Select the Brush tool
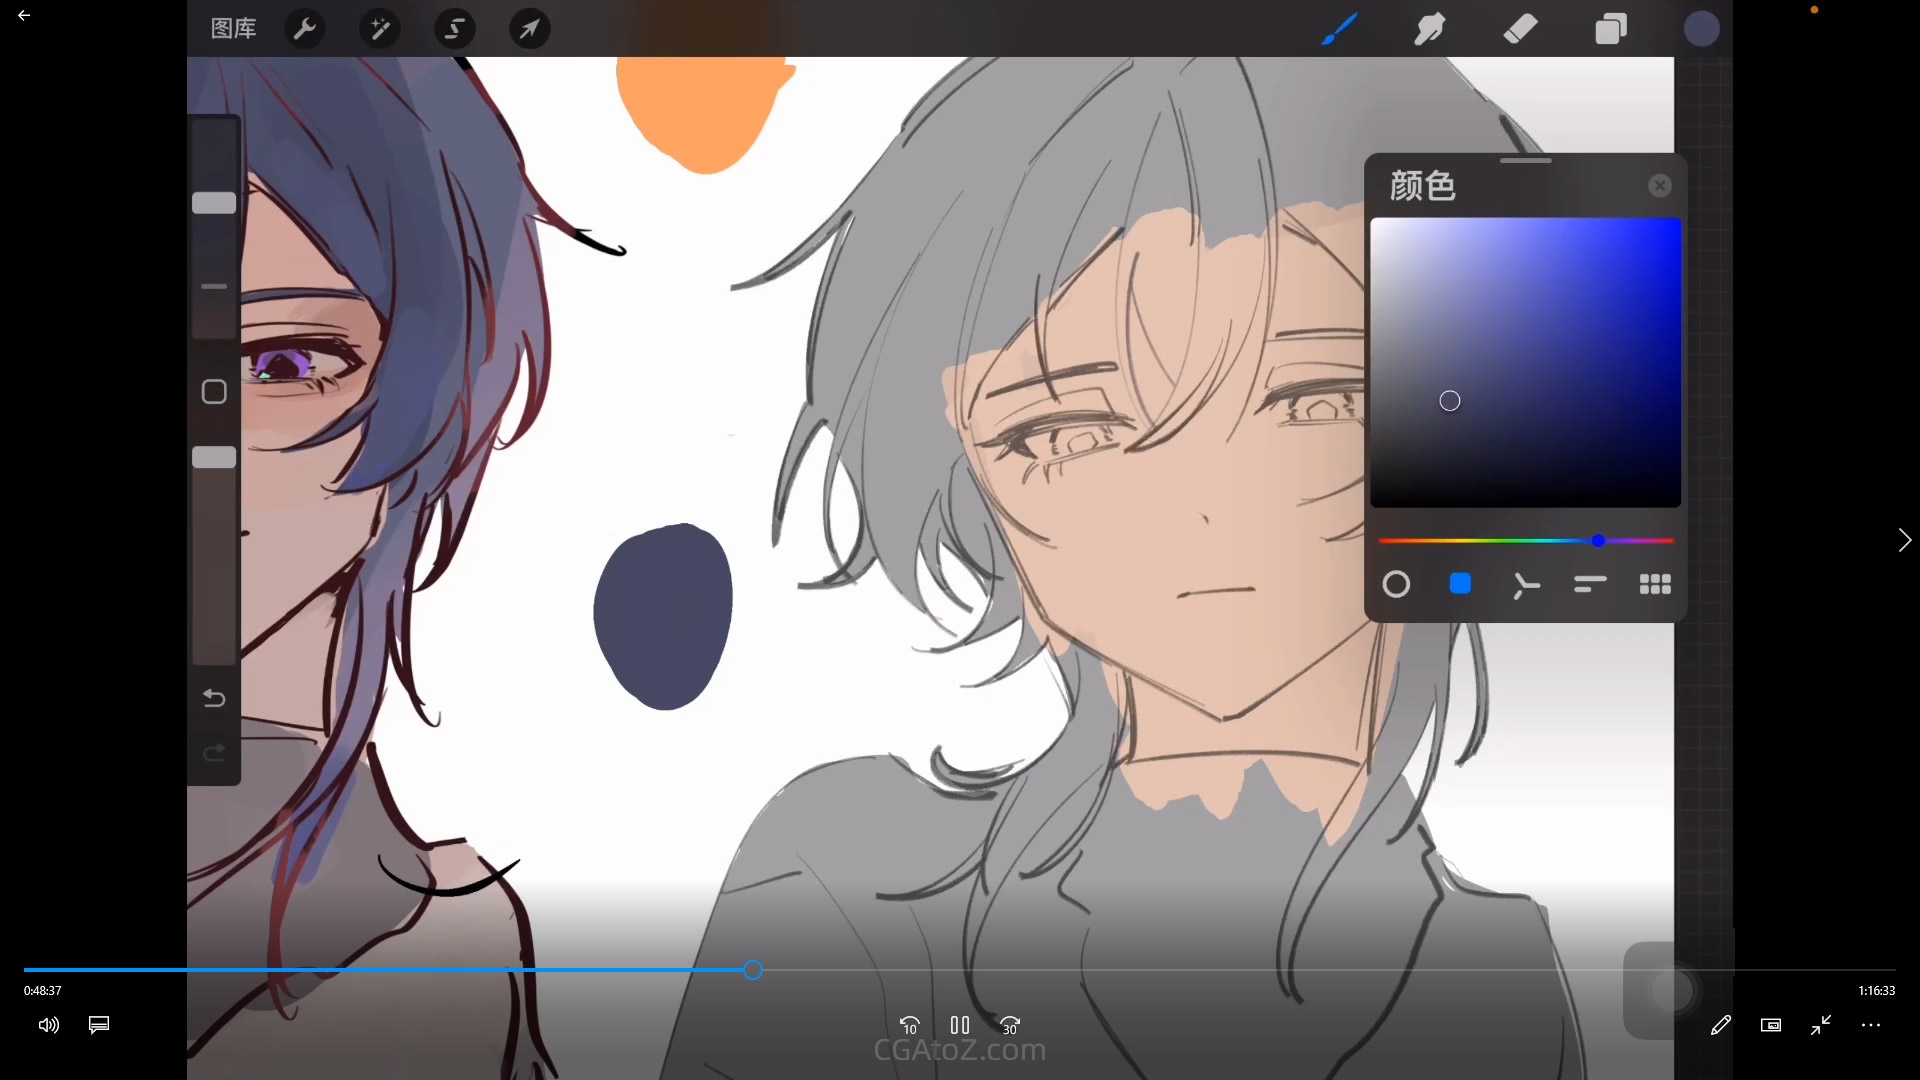The width and height of the screenshot is (1920, 1080). tap(1339, 29)
